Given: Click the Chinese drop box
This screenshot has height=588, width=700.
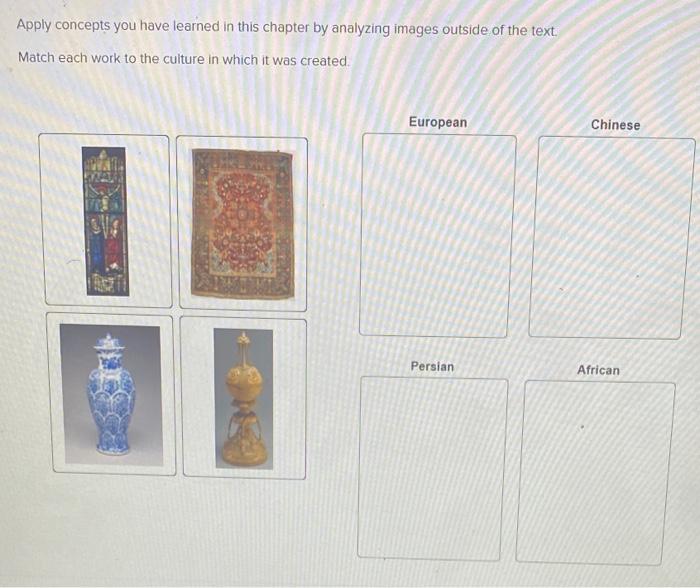Looking at the screenshot, I should 612,238.
